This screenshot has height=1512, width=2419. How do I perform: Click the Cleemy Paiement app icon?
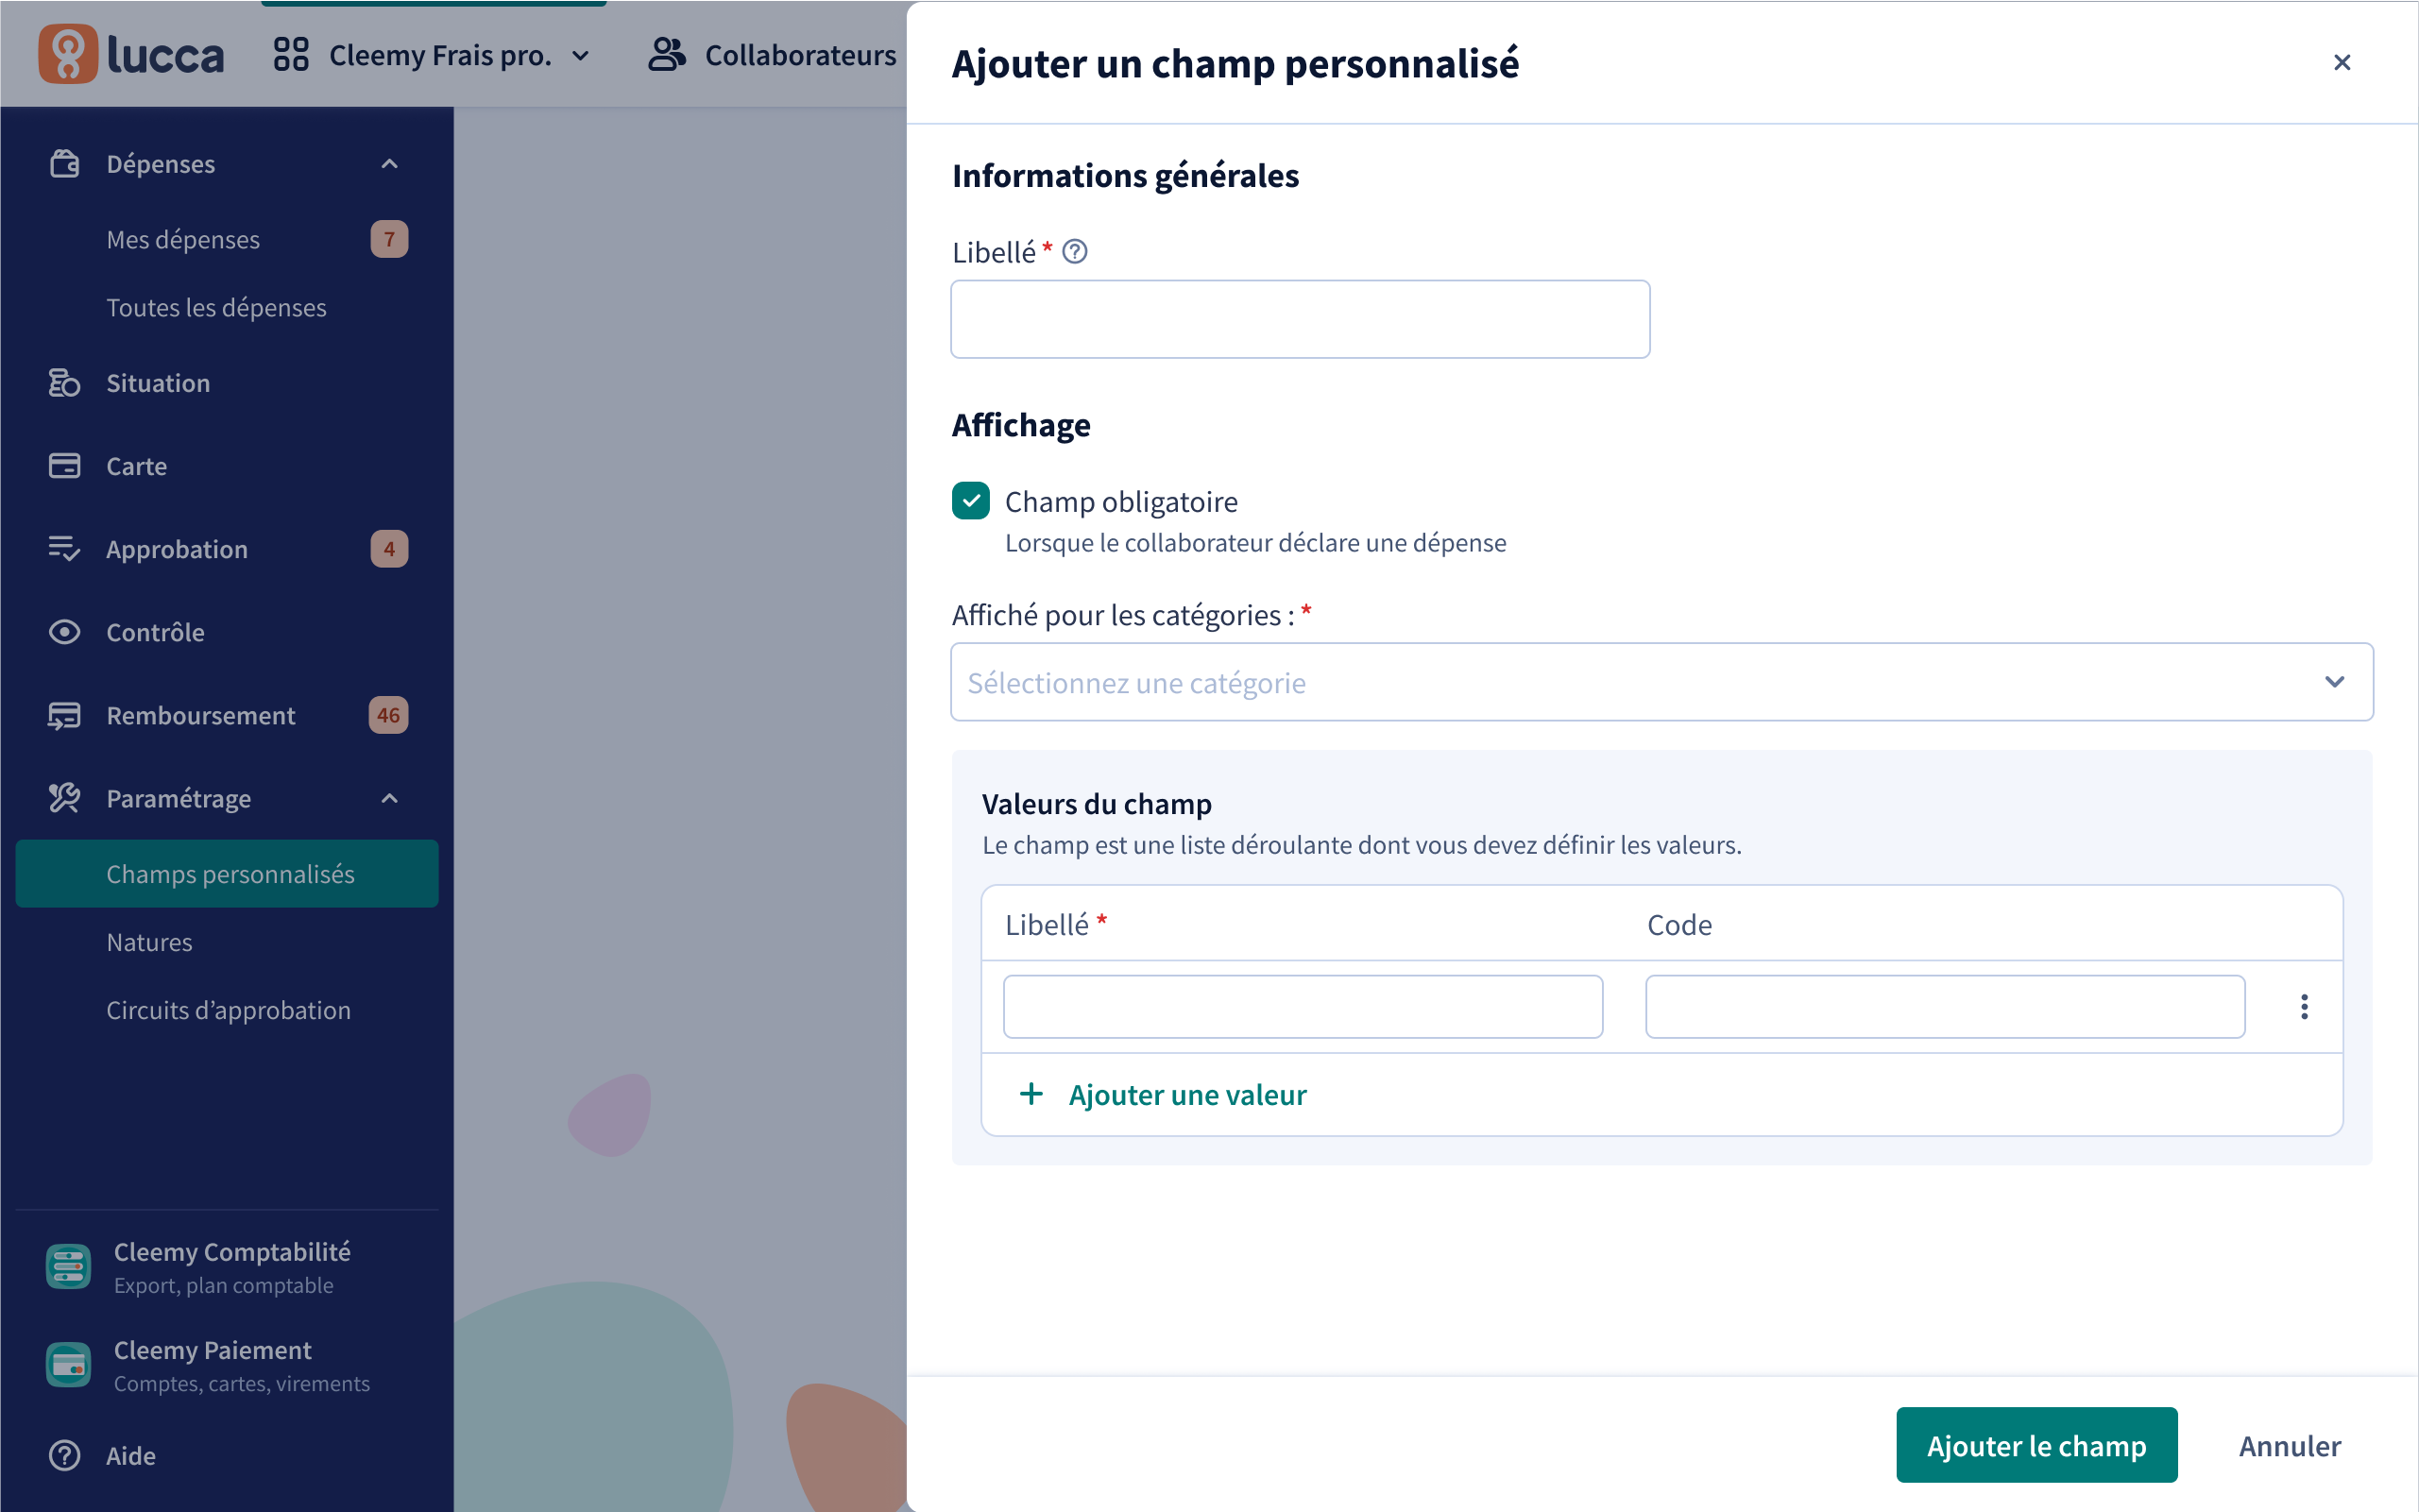pyautogui.click(x=69, y=1364)
